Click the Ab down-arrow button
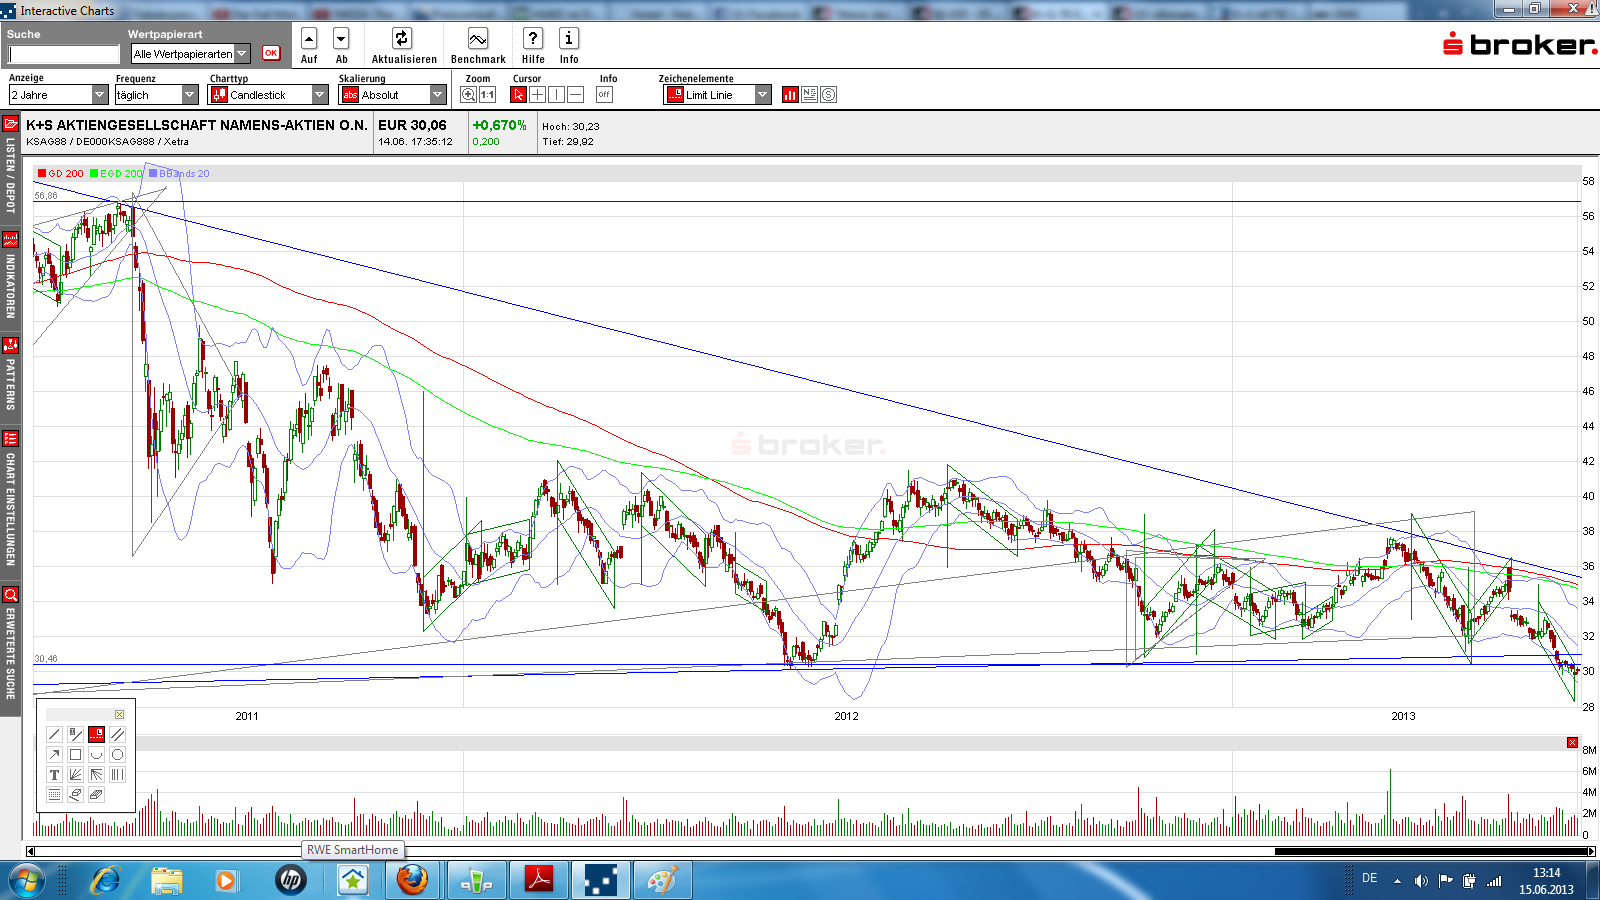The image size is (1600, 900). [x=341, y=39]
